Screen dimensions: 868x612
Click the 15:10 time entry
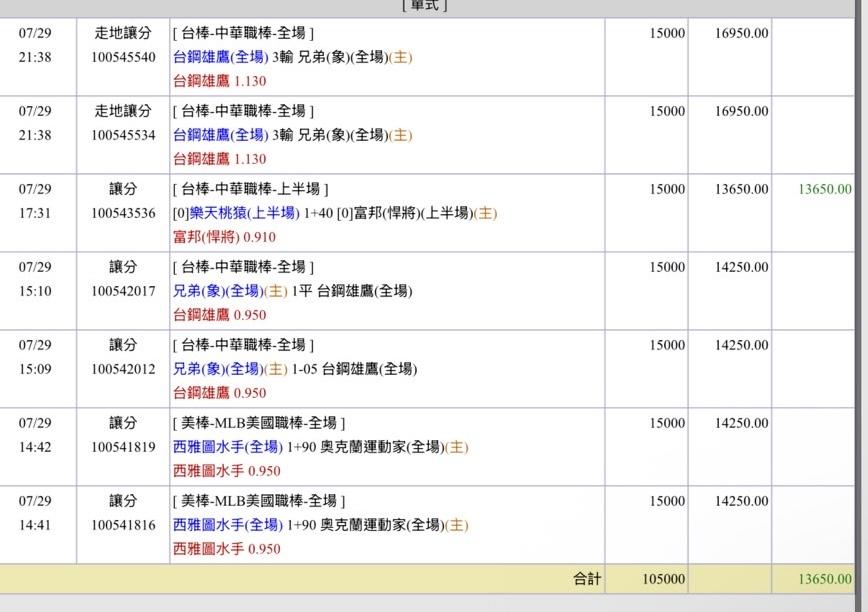point(35,291)
